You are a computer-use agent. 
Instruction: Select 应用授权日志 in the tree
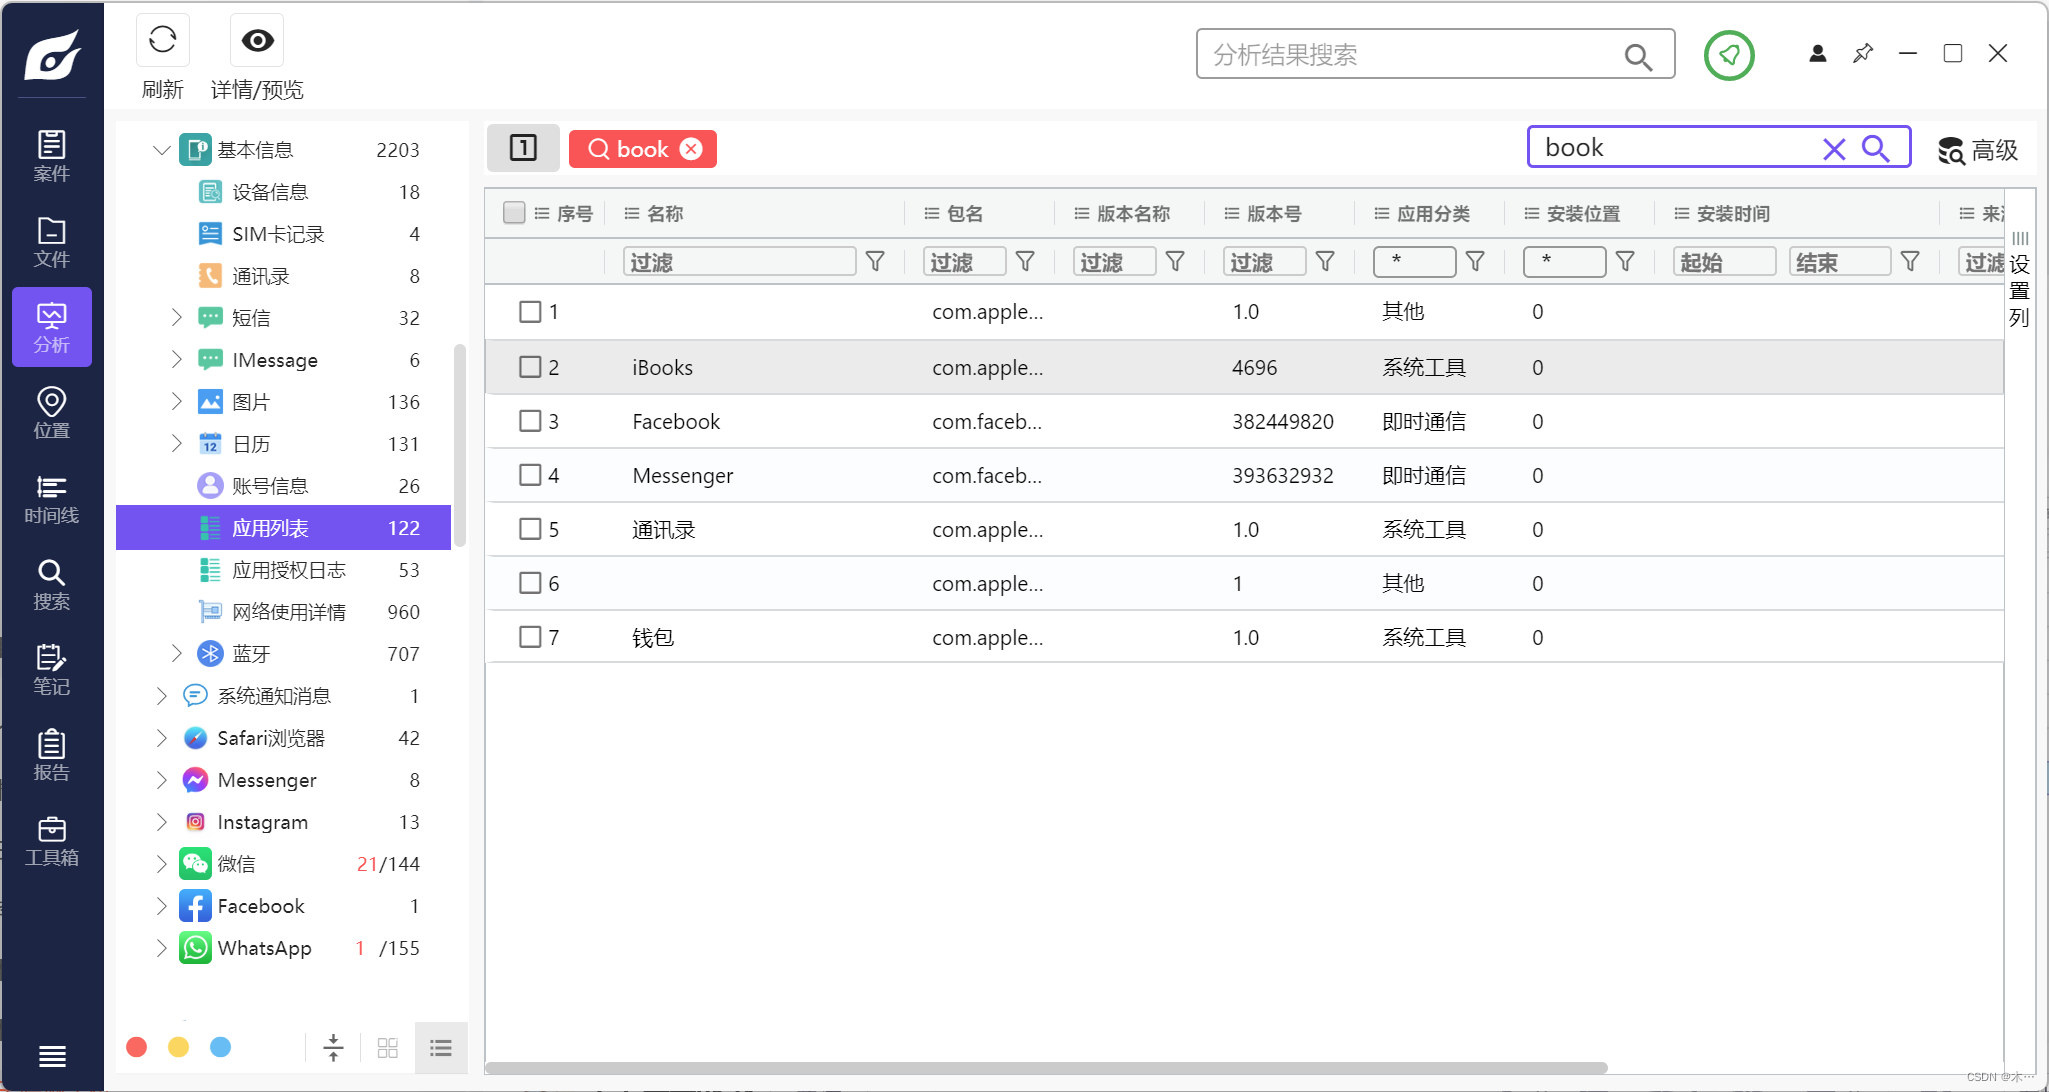tap(288, 570)
